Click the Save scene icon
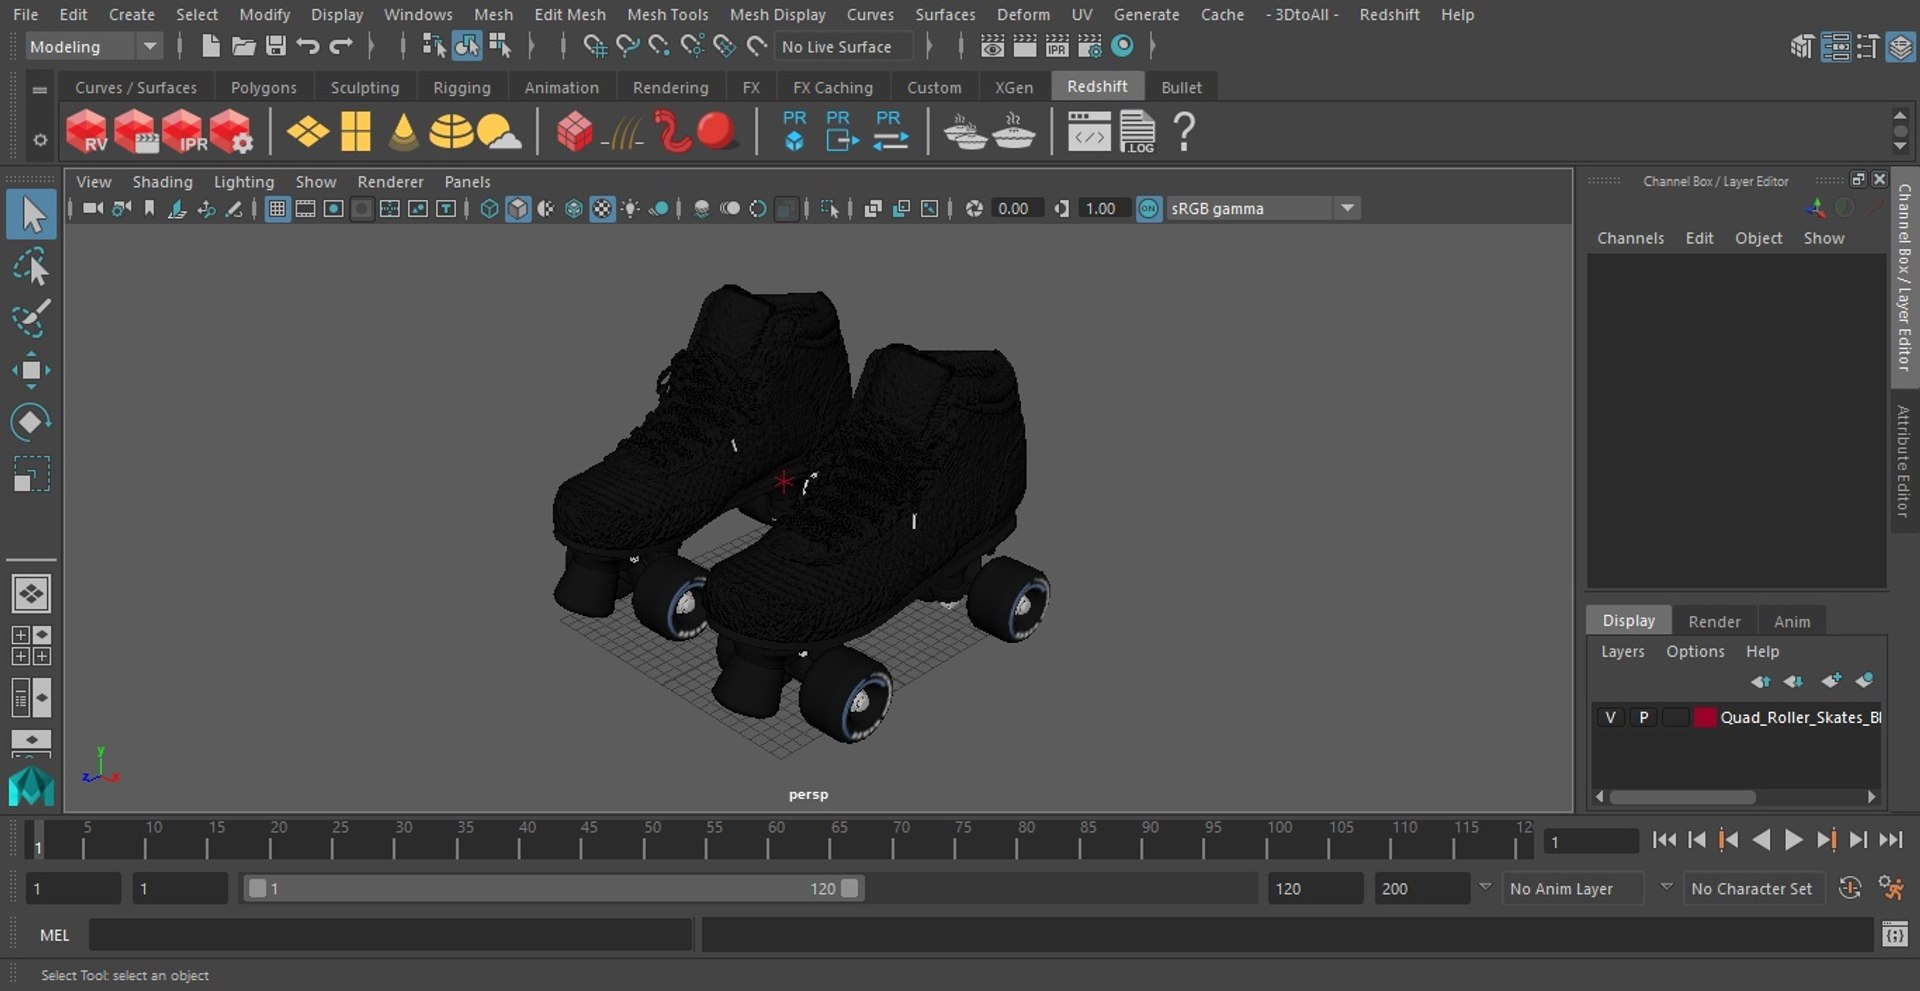 275,46
